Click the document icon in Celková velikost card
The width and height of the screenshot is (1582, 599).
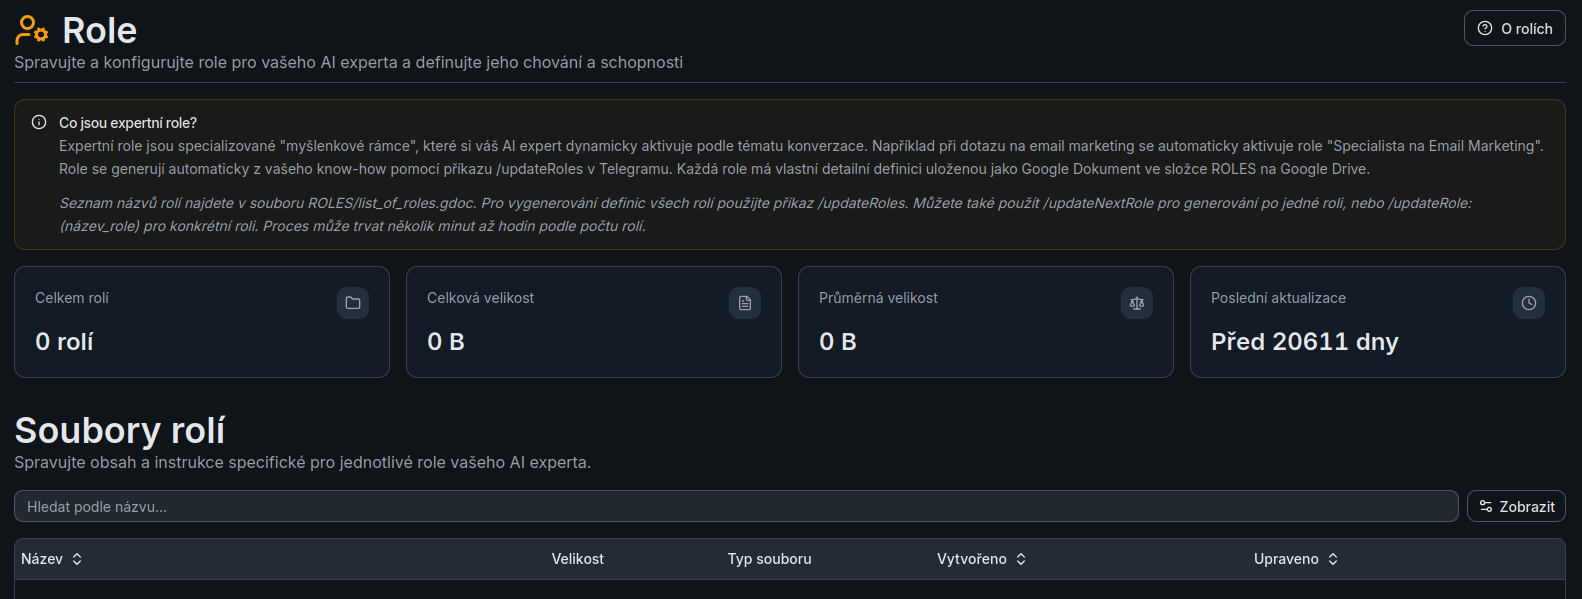click(x=745, y=303)
